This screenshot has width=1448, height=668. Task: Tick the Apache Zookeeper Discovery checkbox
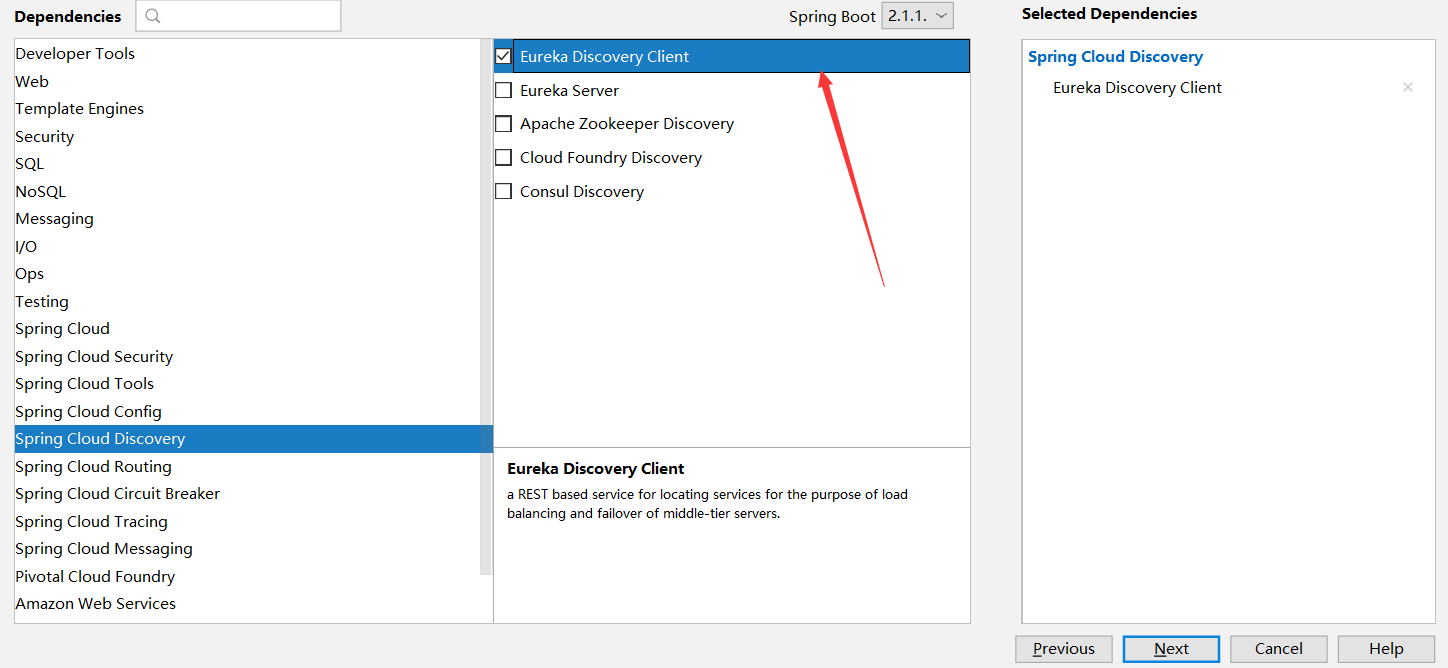(x=504, y=124)
